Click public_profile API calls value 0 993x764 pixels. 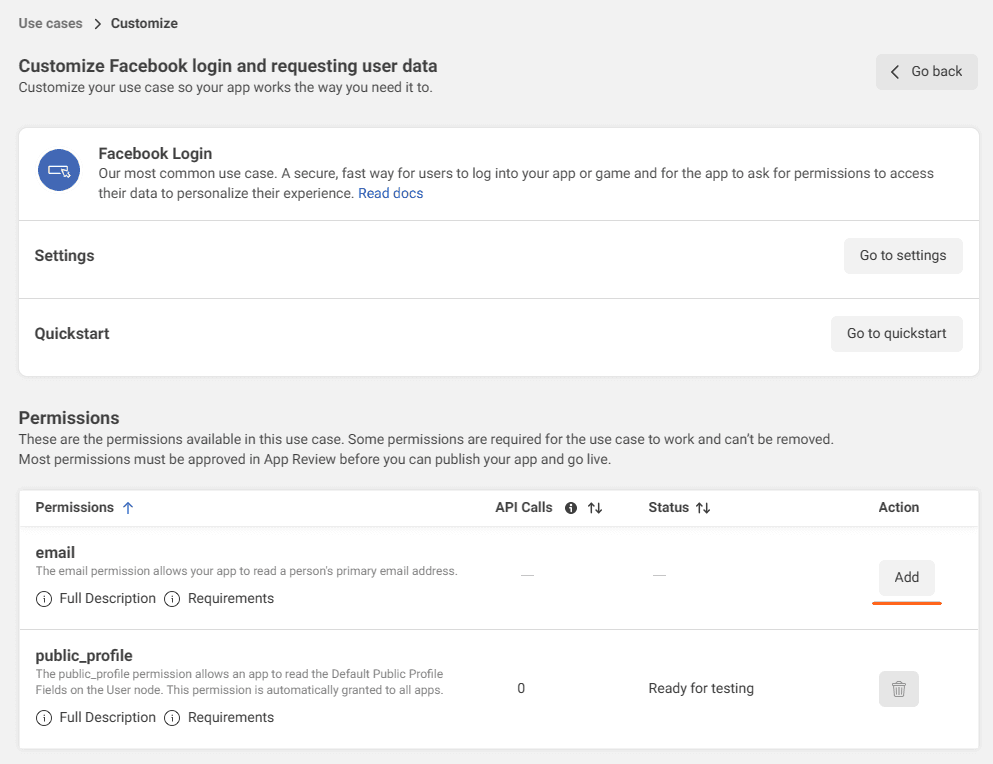521,689
